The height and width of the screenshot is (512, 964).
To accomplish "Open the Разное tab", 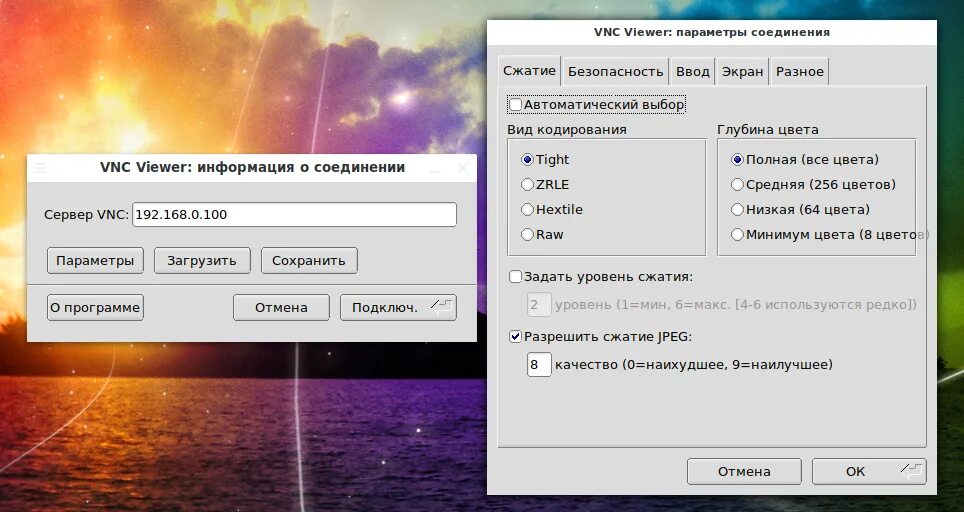I will [799, 72].
